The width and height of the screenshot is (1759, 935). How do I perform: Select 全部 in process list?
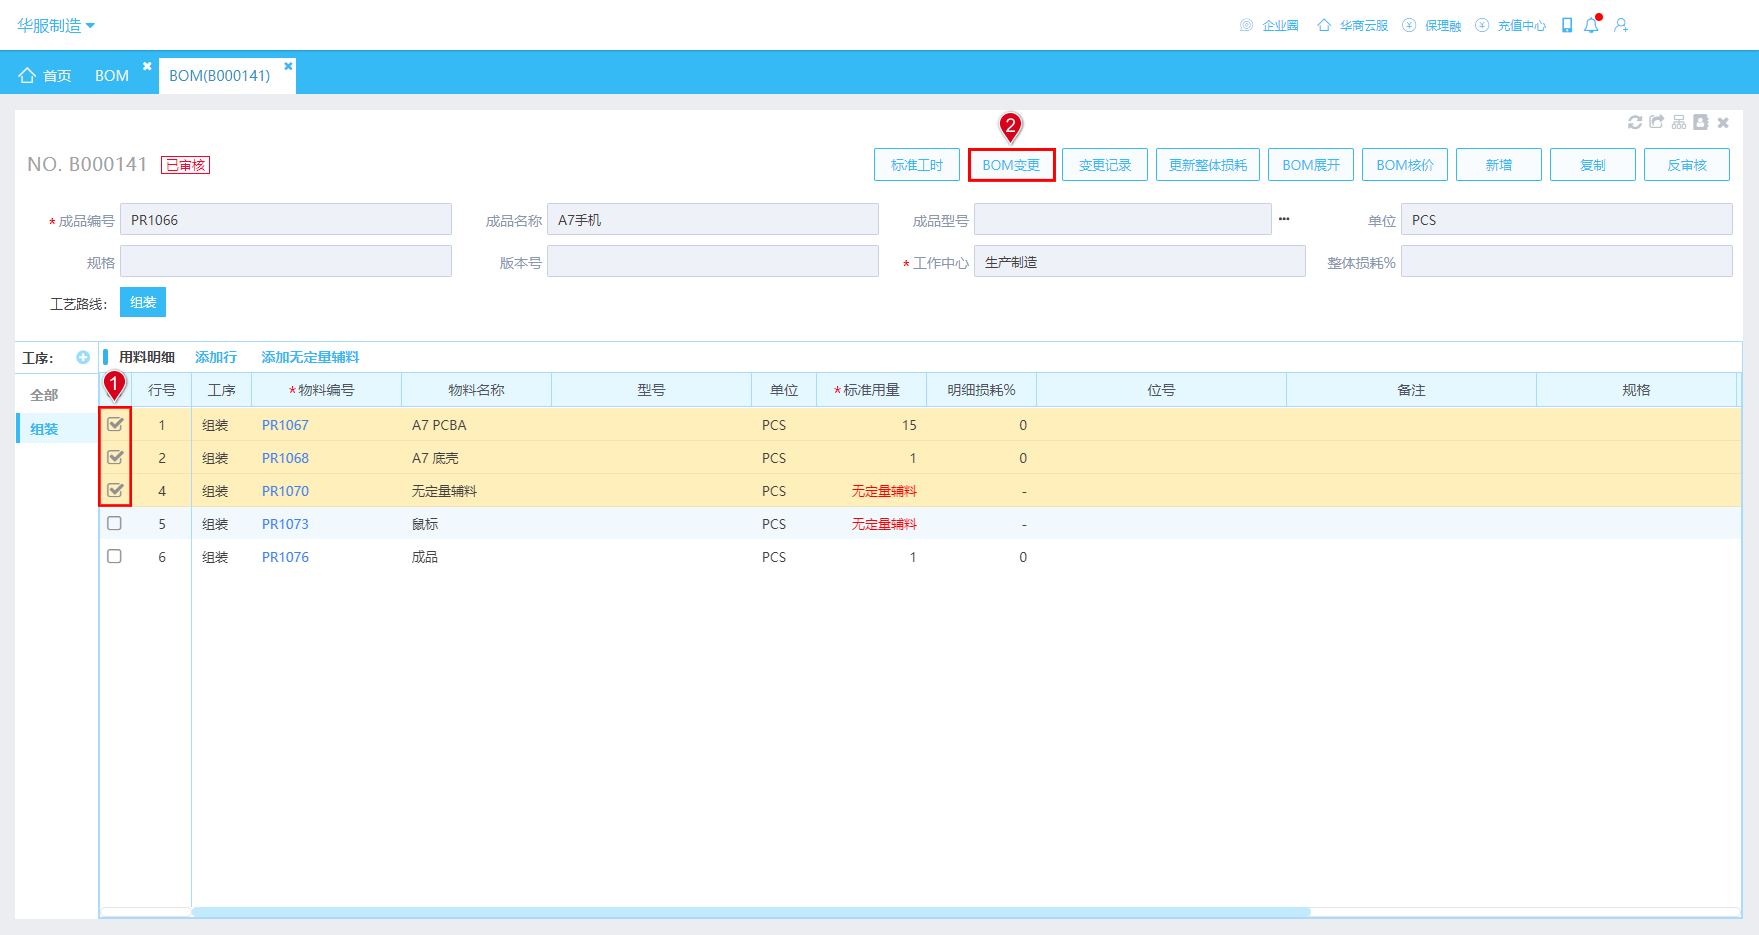(x=44, y=395)
